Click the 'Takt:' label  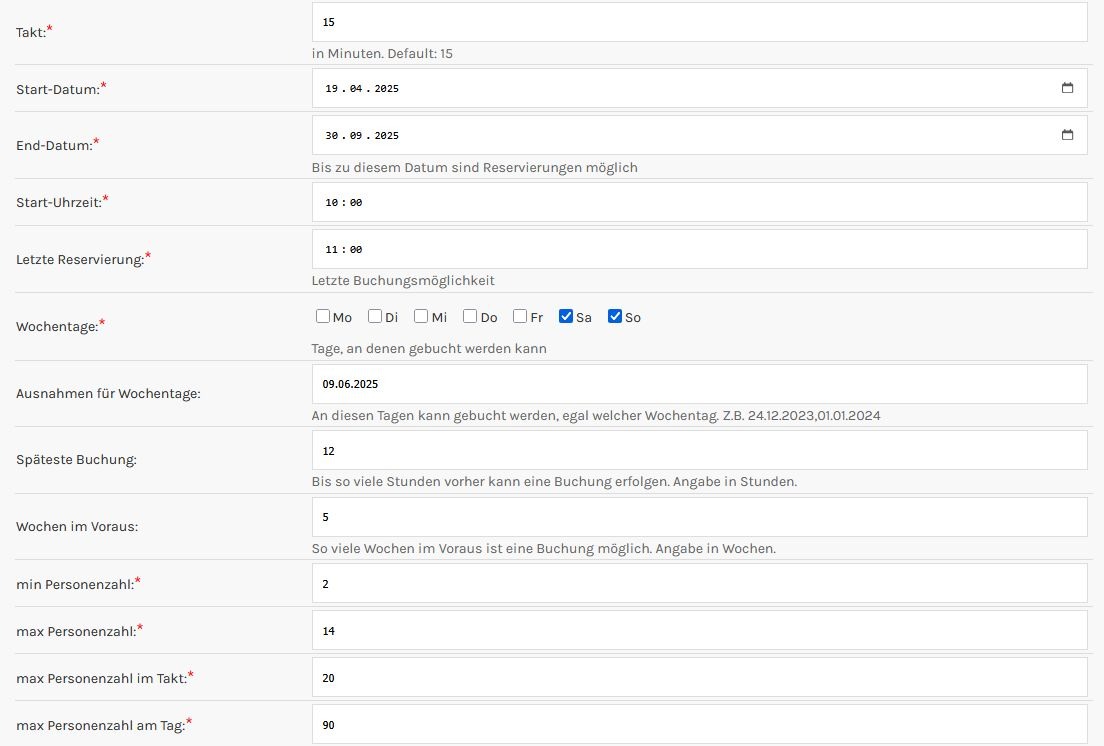click(31, 32)
